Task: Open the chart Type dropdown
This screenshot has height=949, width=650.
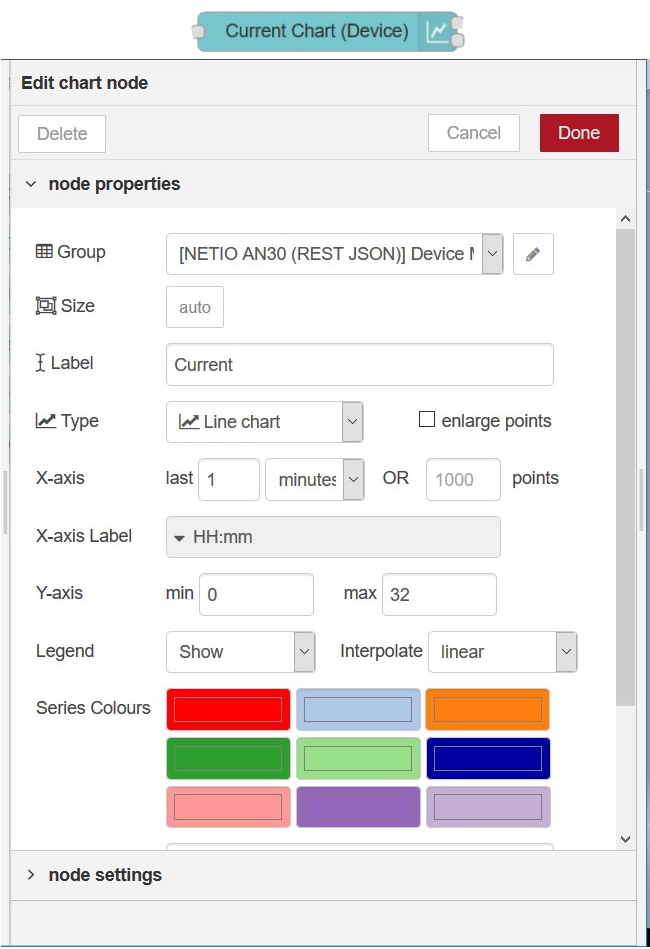Action: pos(264,422)
